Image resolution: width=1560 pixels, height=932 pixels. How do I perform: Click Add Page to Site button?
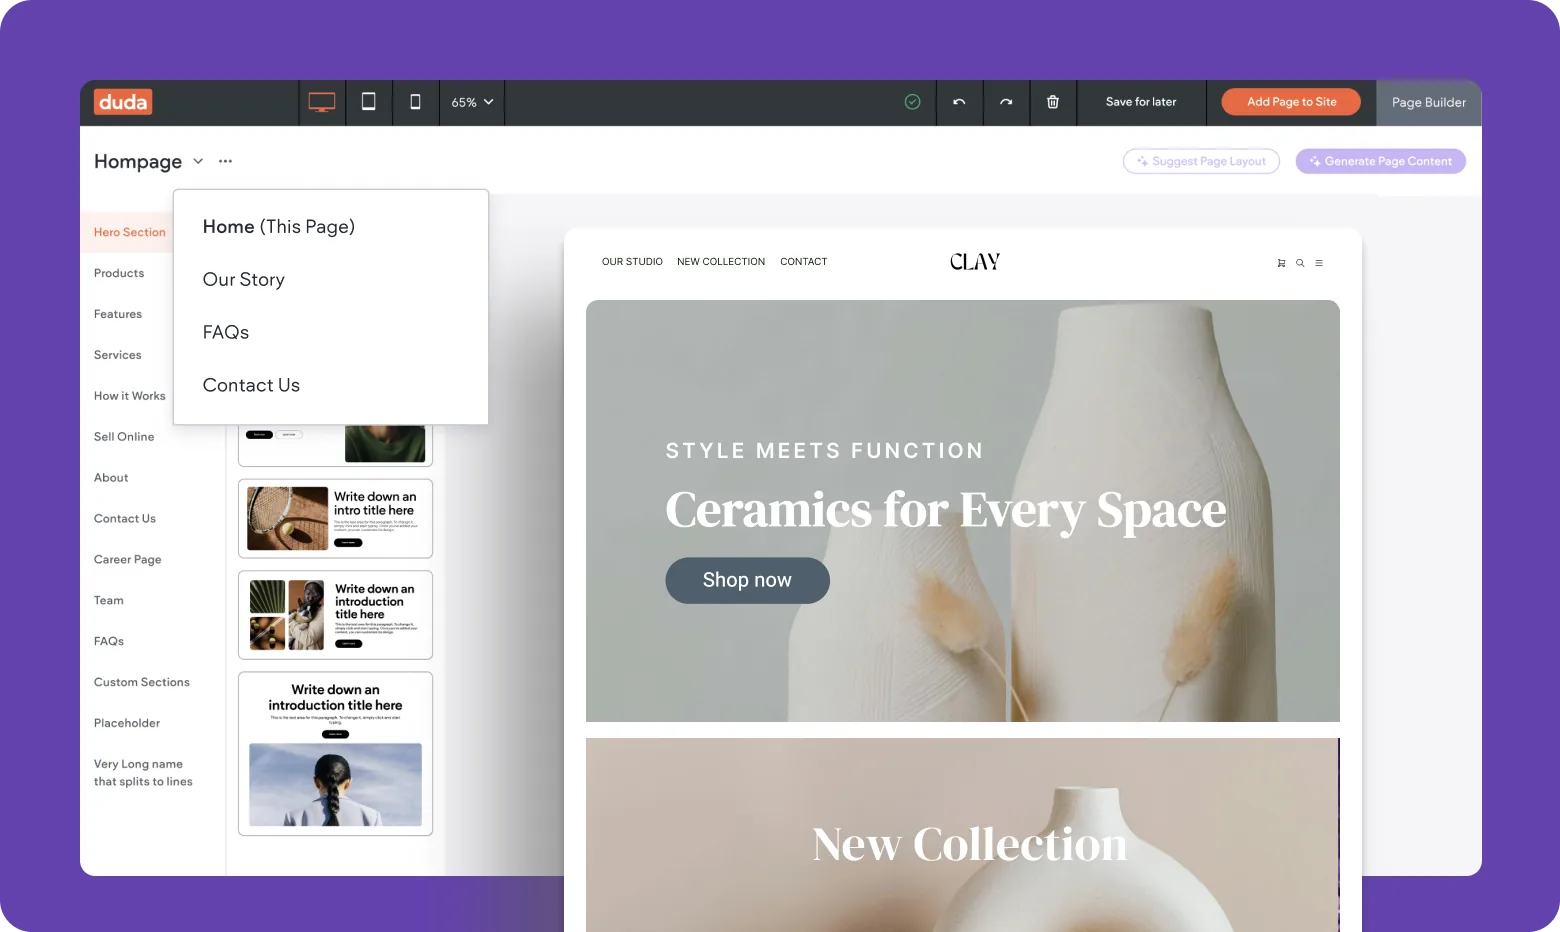(1291, 102)
